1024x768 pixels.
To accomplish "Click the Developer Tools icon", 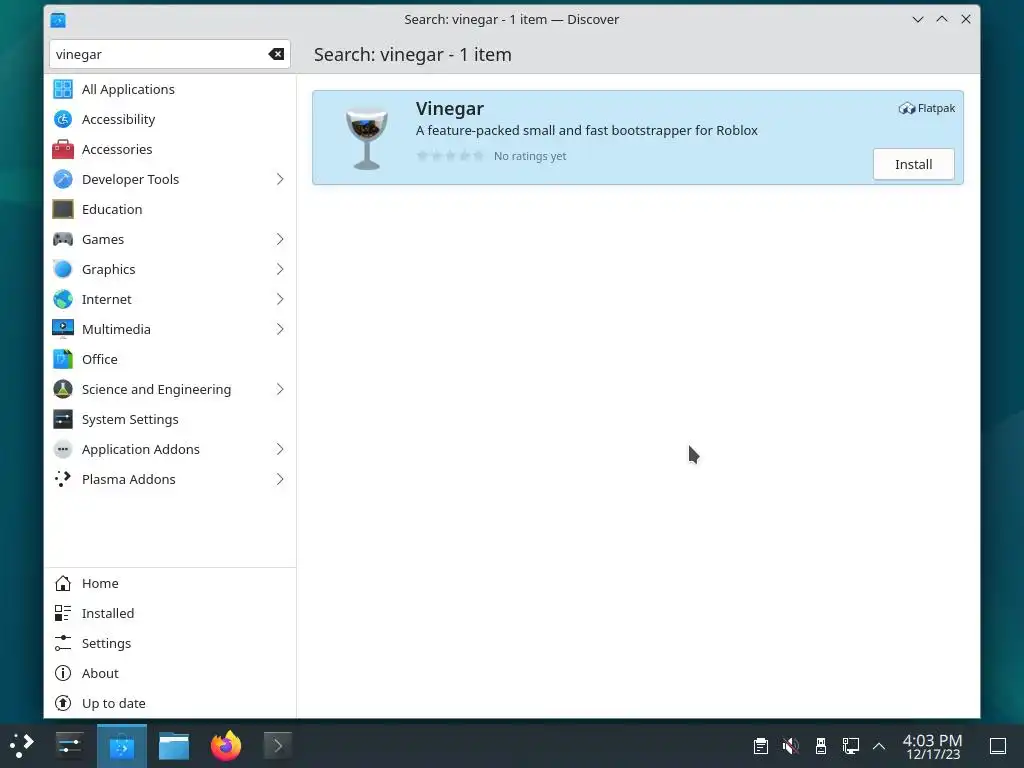I will 63,180.
